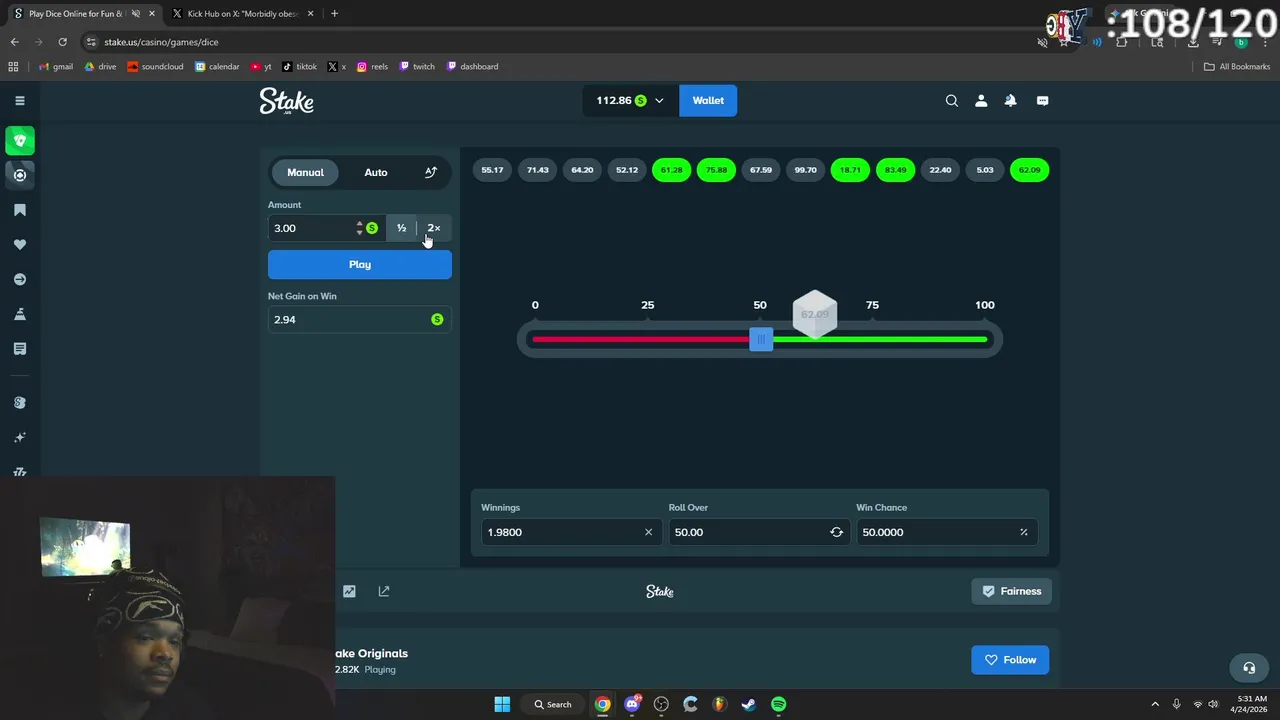
Task: Double the bet with 2× button
Action: pyautogui.click(x=434, y=228)
